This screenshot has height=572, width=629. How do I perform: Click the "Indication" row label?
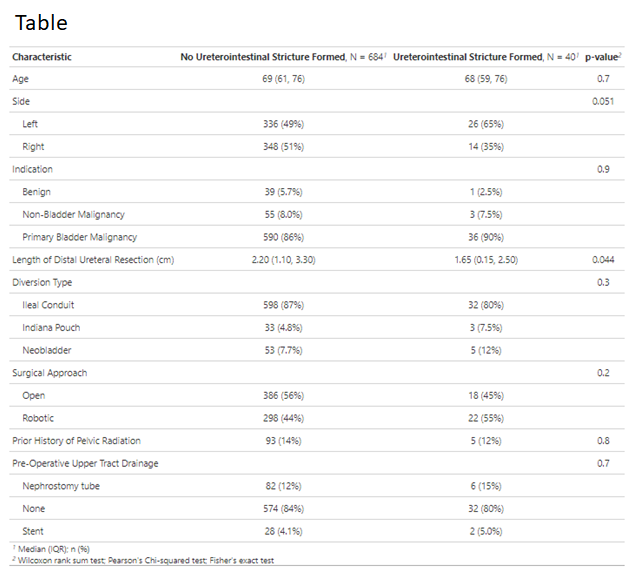click(32, 169)
